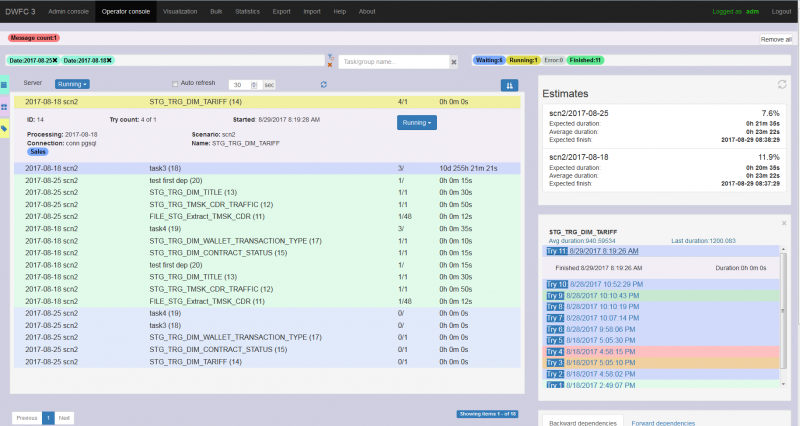Open Try 9 history entry
The height and width of the screenshot is (426, 800).
coord(661,295)
